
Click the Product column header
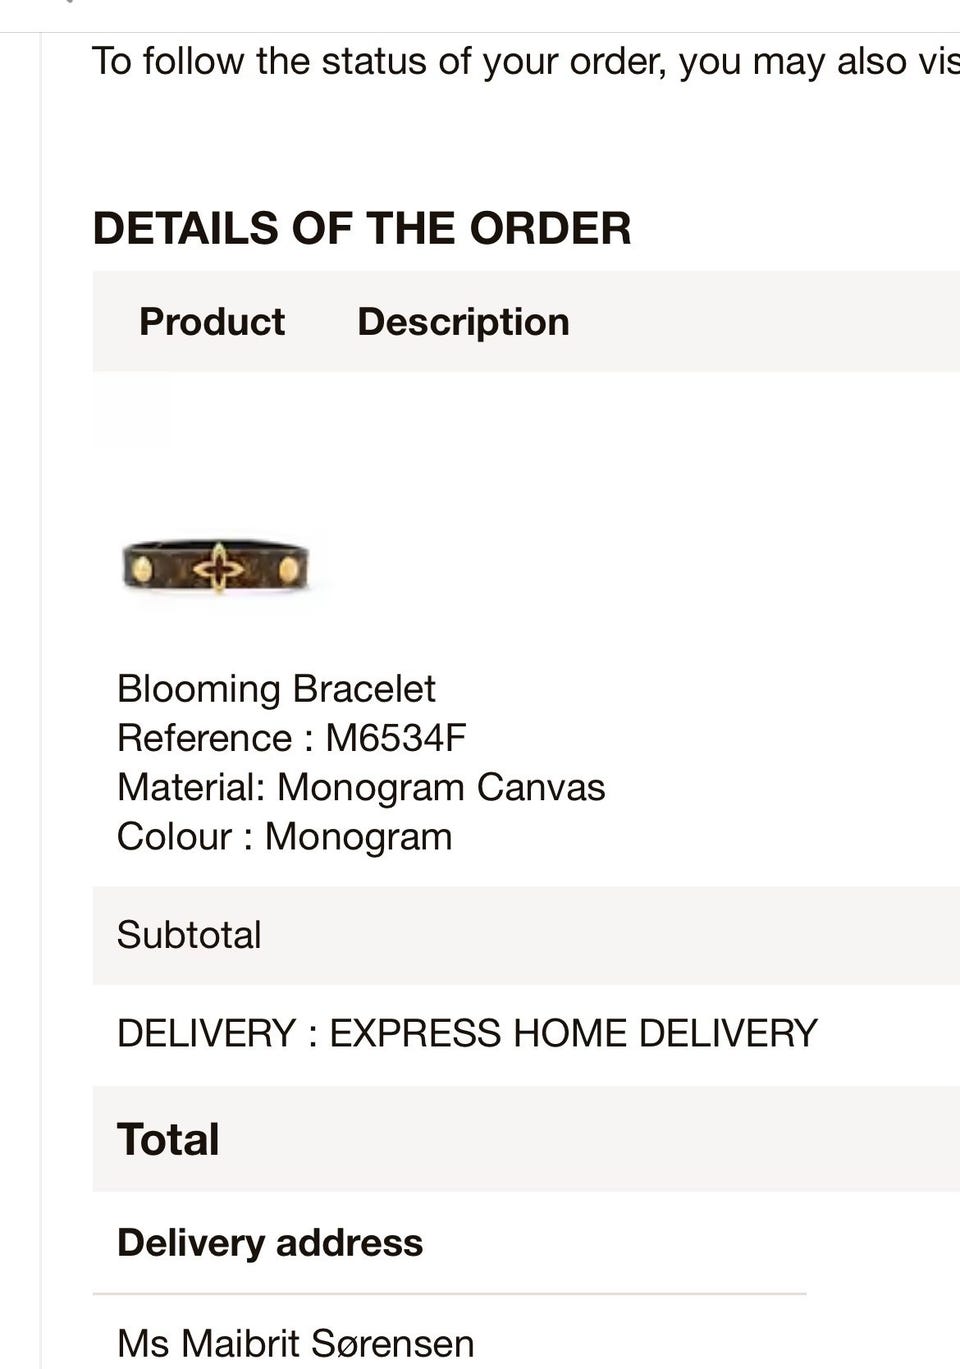click(x=212, y=322)
